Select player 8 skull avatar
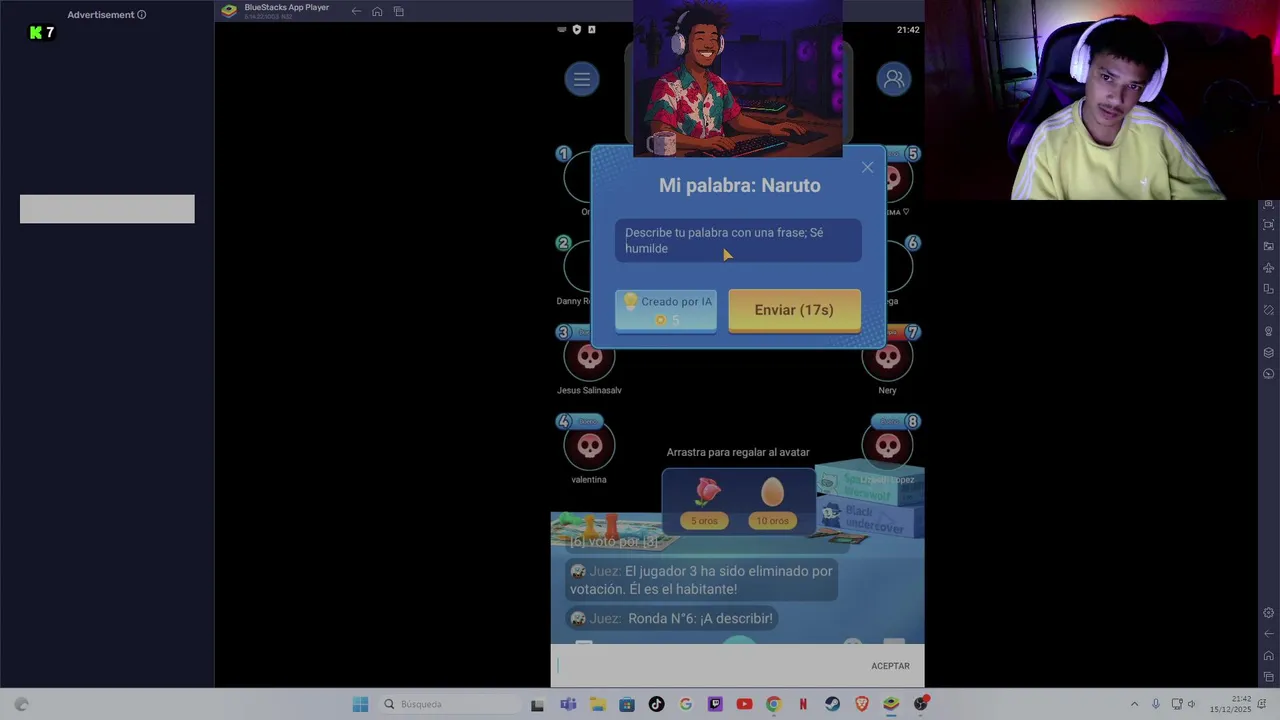Viewport: 1280px width, 720px height. [x=887, y=446]
